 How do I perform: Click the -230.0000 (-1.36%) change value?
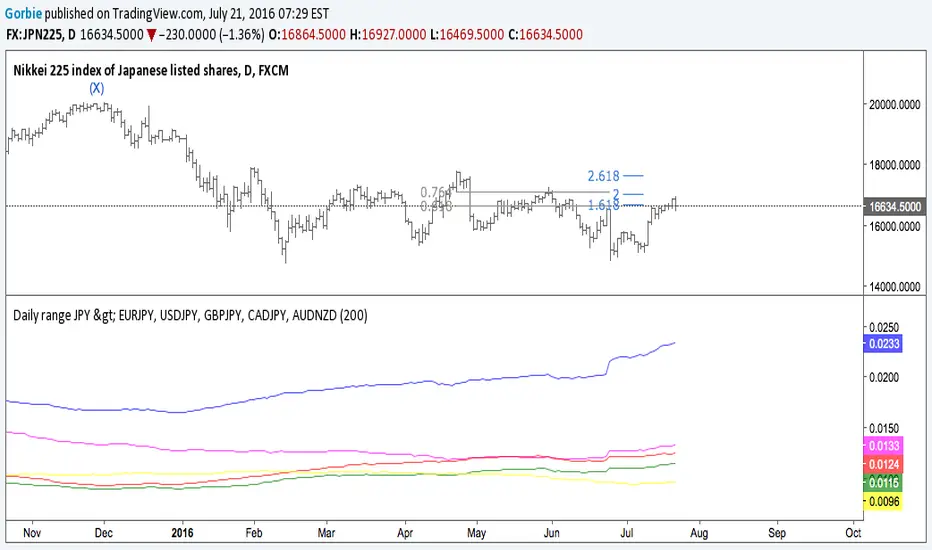[x=212, y=34]
